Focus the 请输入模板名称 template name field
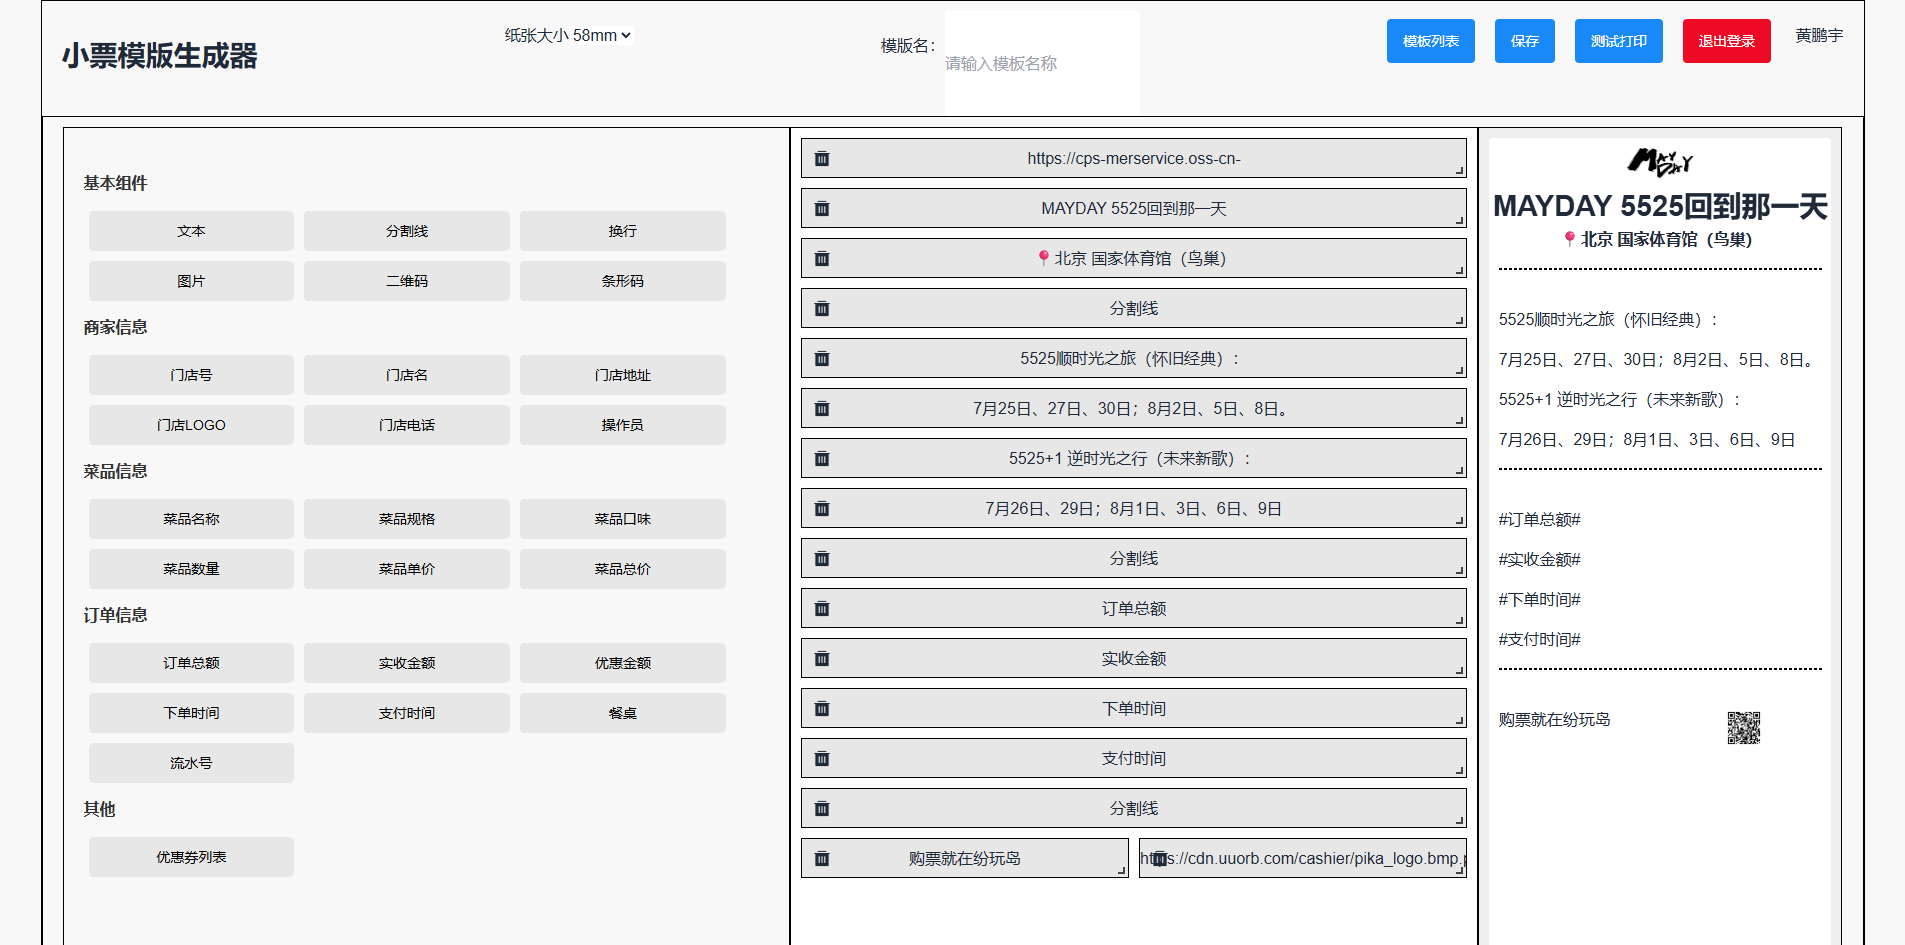This screenshot has height=945, width=1905. pyautogui.click(x=1042, y=63)
